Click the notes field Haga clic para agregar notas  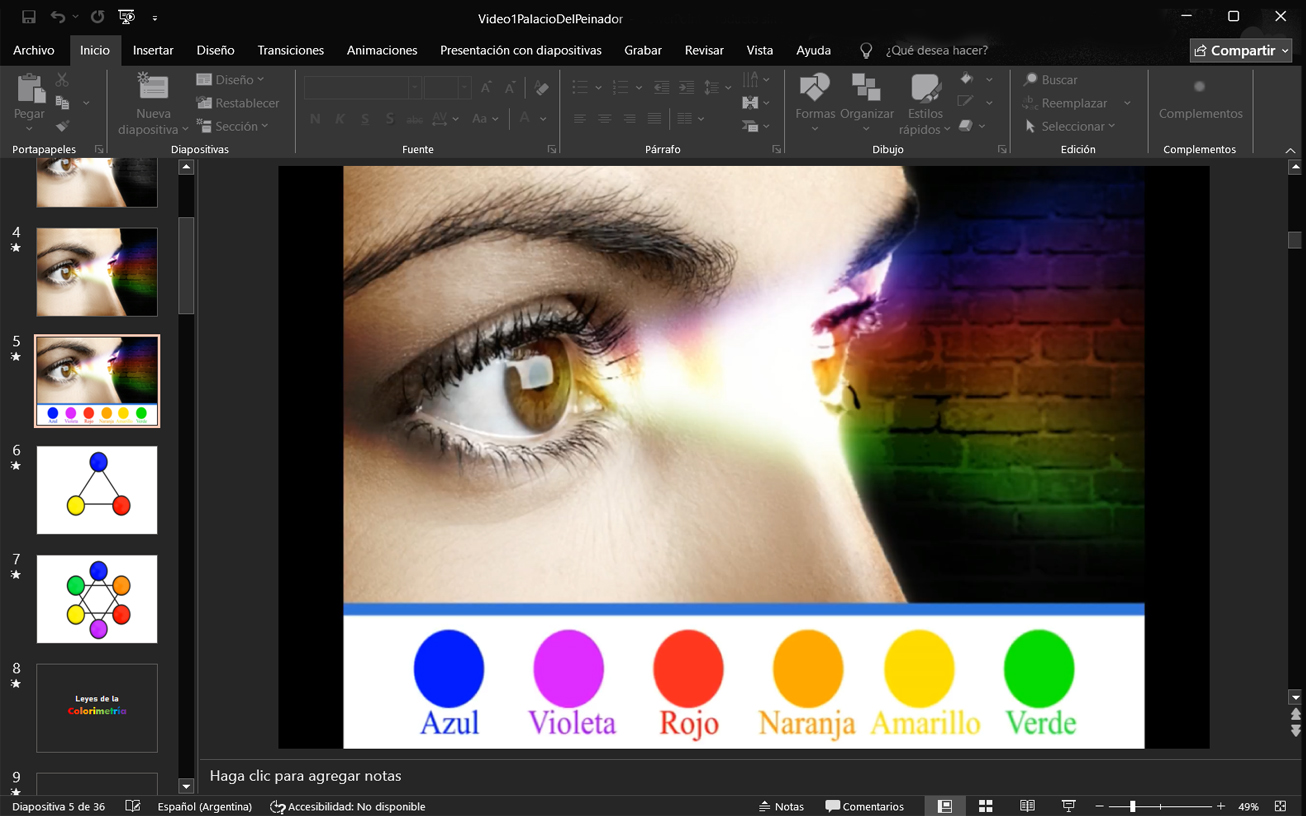305,775
